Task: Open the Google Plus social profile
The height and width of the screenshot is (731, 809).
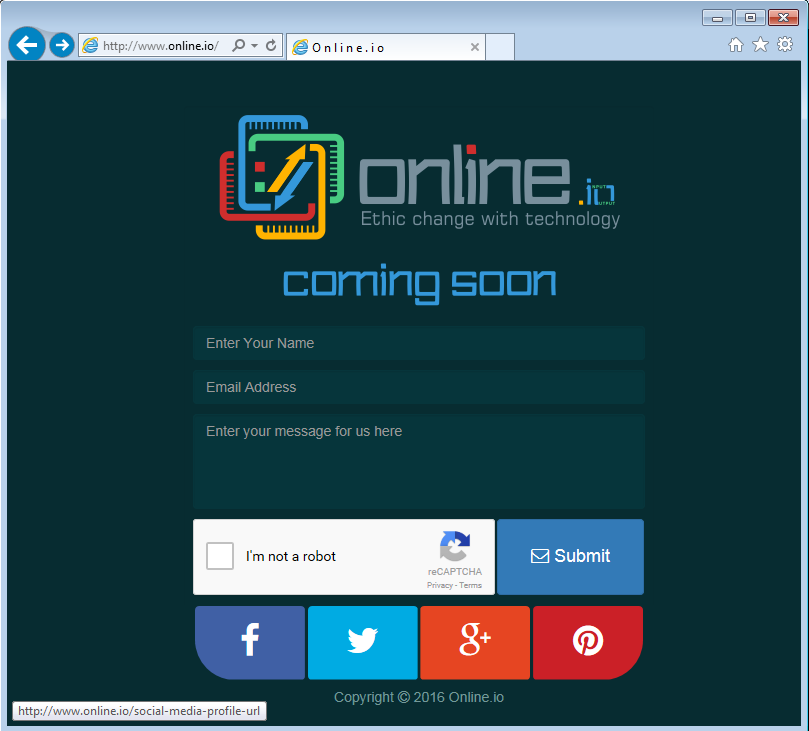Action: point(475,642)
